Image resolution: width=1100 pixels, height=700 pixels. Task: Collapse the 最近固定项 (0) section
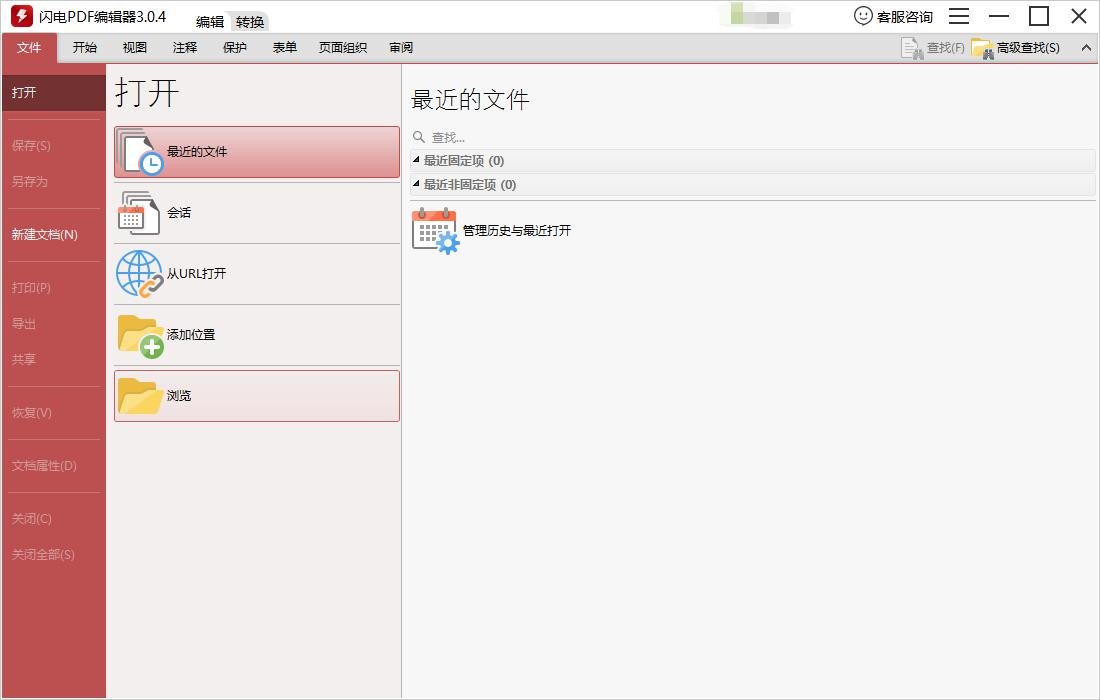416,160
